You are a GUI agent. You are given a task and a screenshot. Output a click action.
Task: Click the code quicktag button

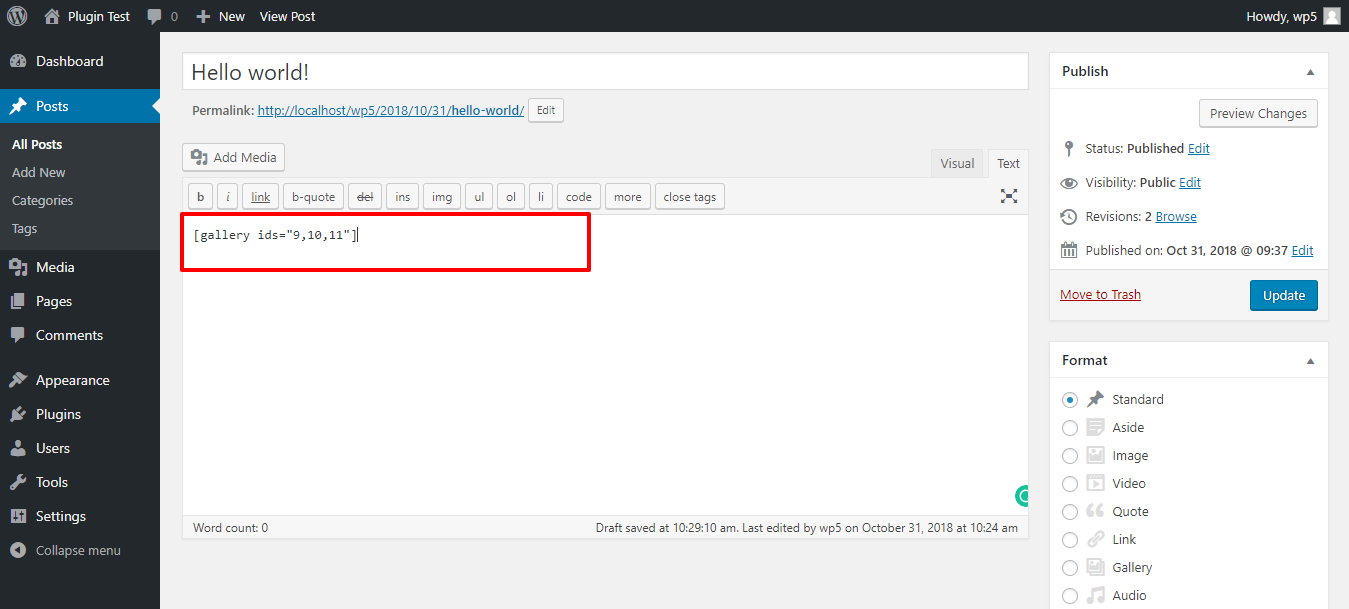point(579,197)
